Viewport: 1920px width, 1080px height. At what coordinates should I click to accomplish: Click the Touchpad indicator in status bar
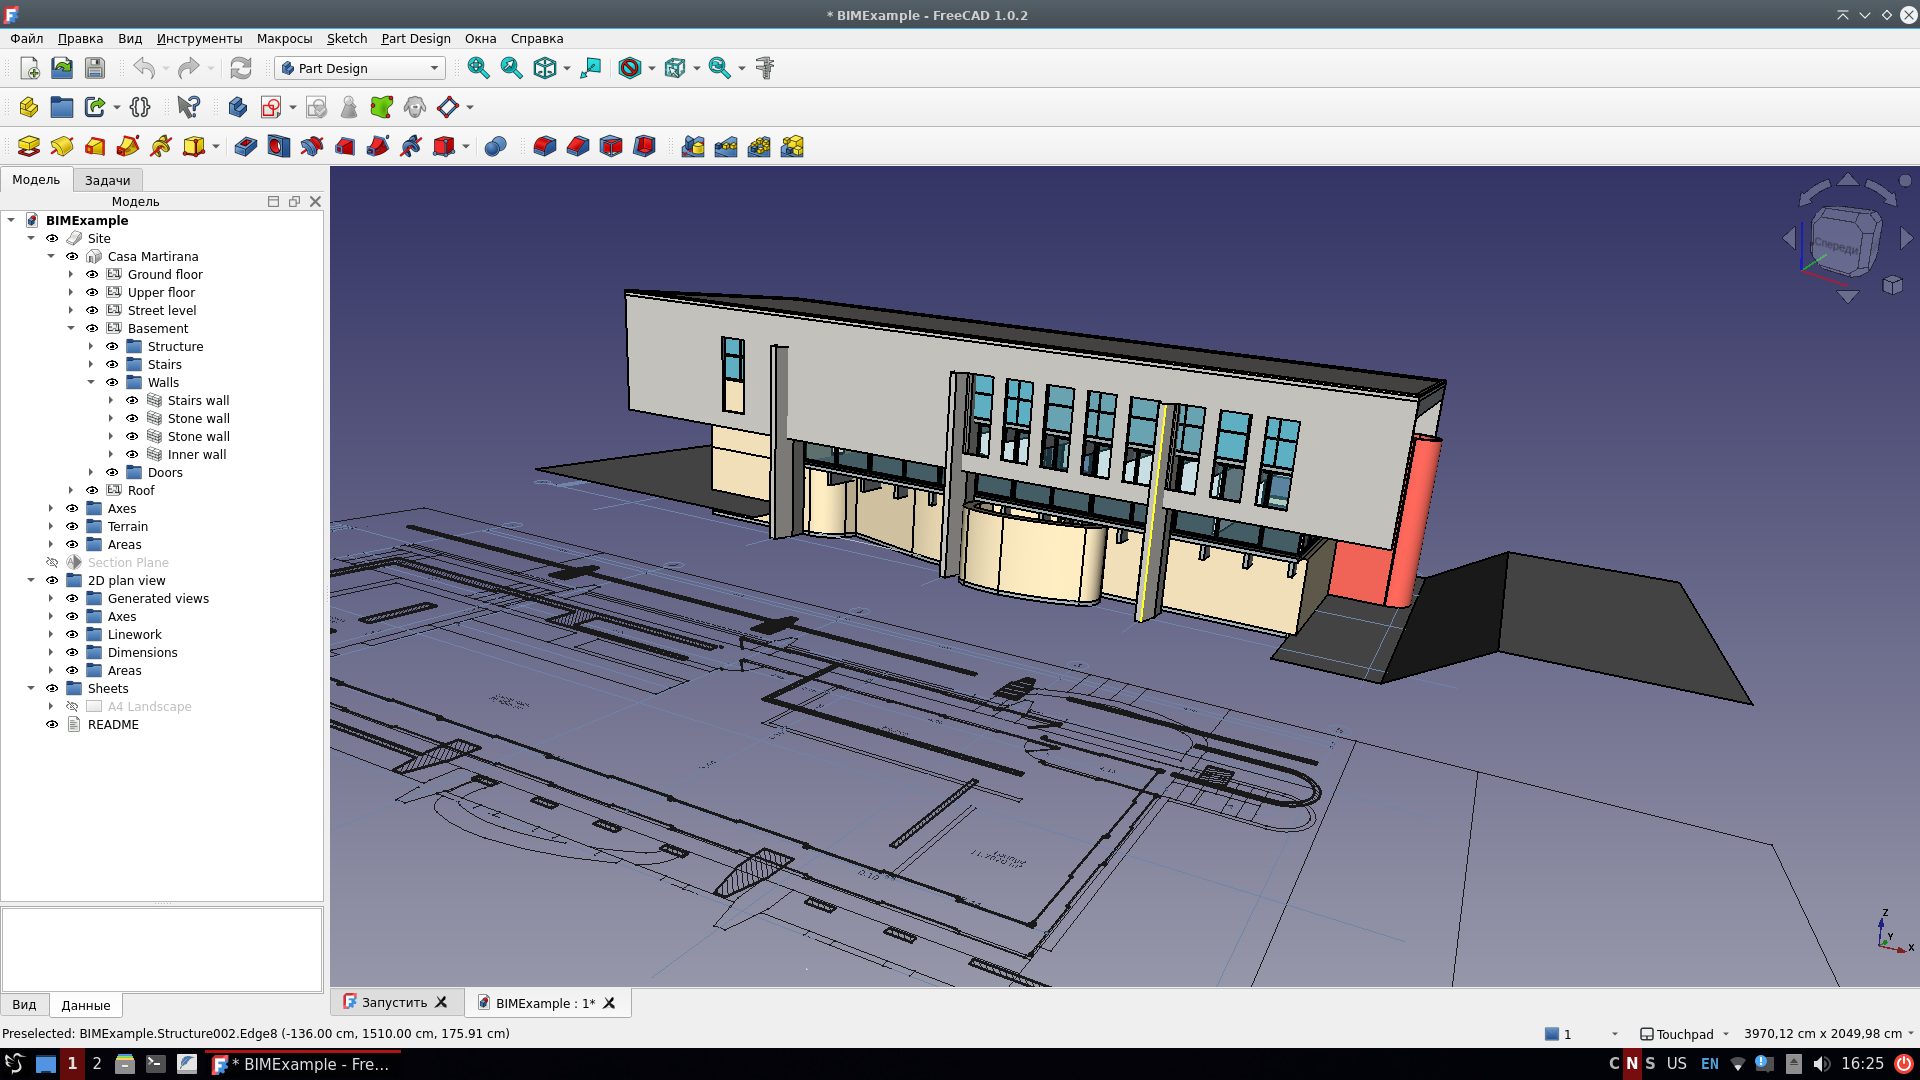coord(1683,1034)
